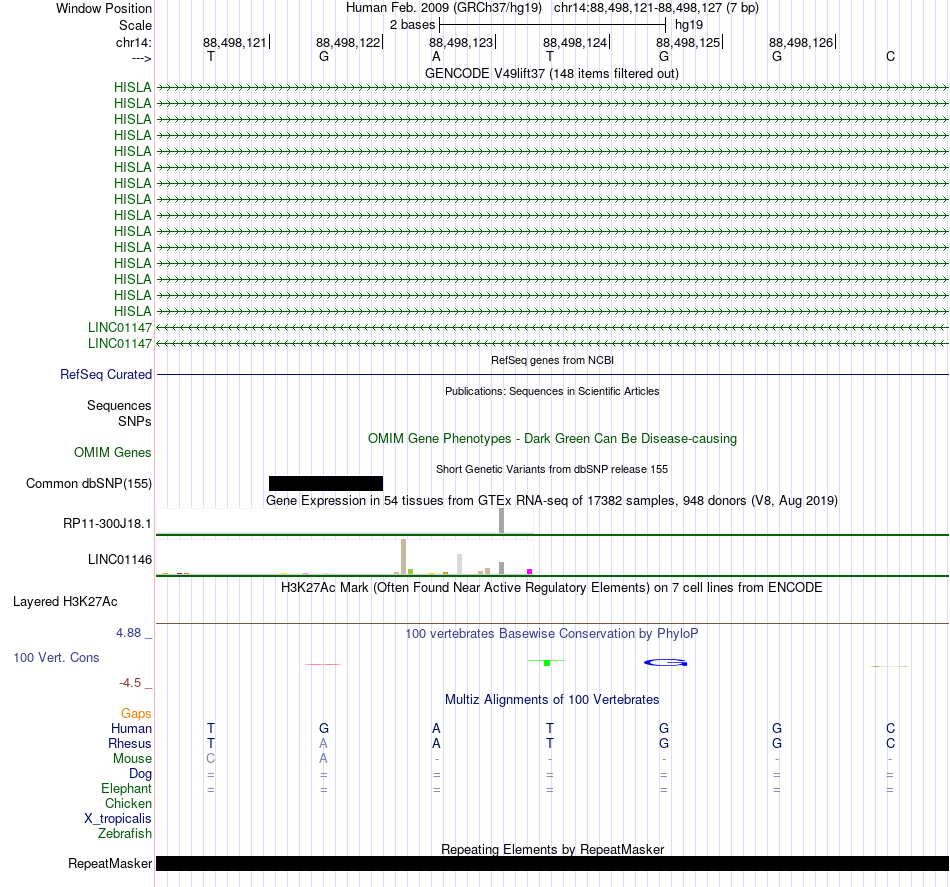The image size is (950, 887).
Task: Click the chr14: ruler label
Action: pos(133,42)
